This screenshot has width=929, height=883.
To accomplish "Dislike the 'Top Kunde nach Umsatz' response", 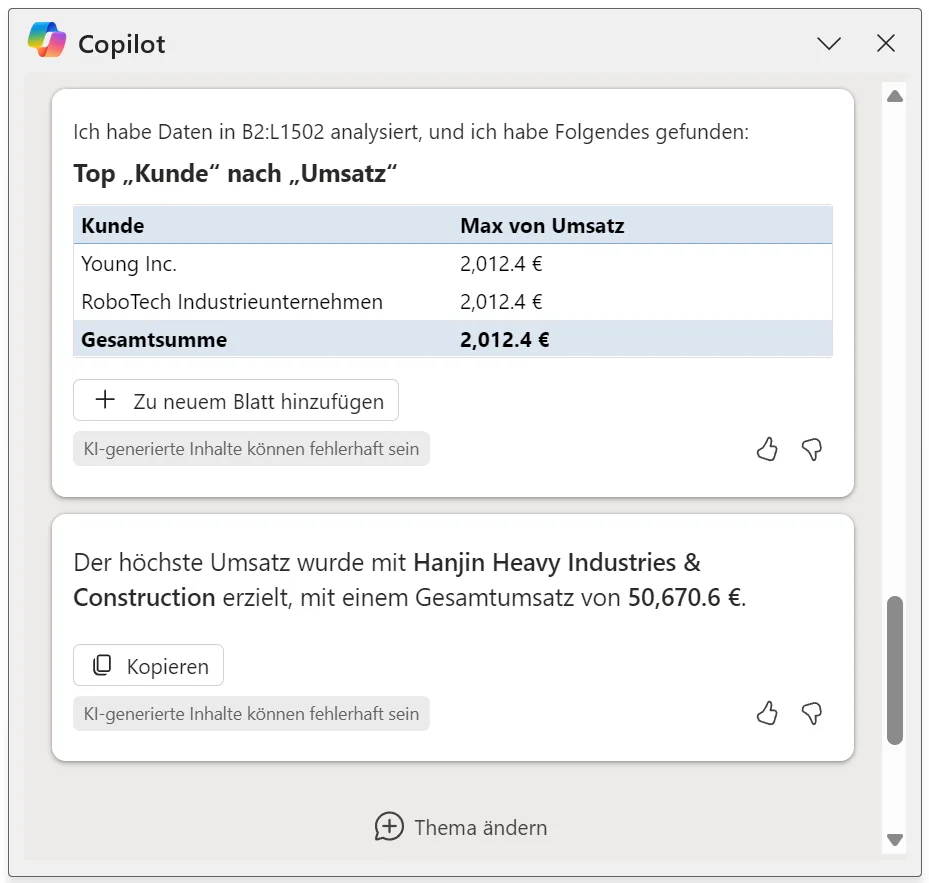I will point(812,449).
